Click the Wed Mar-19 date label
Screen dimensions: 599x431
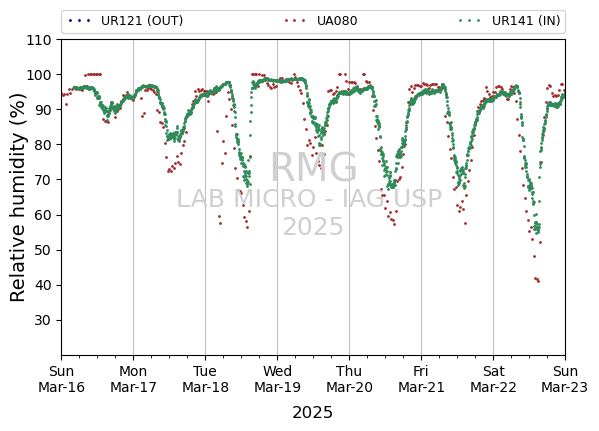277,379
